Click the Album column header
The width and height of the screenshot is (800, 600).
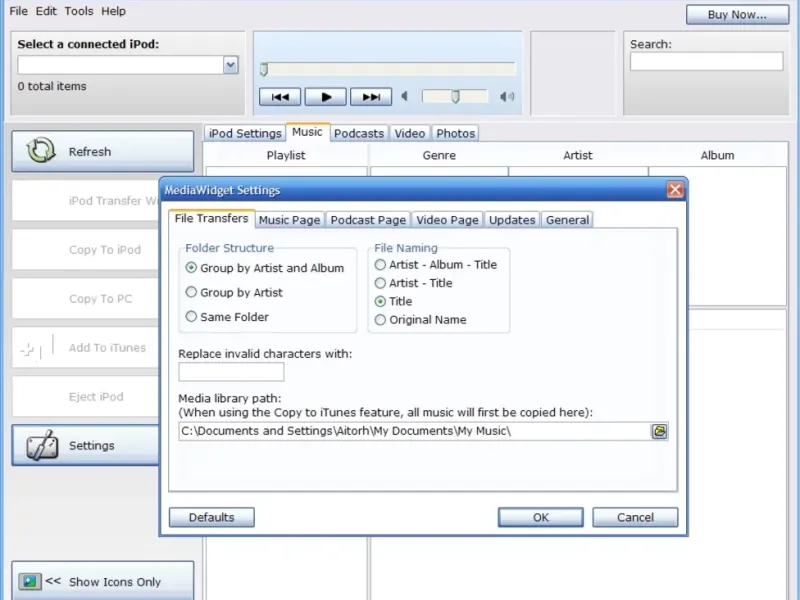pyautogui.click(x=717, y=155)
